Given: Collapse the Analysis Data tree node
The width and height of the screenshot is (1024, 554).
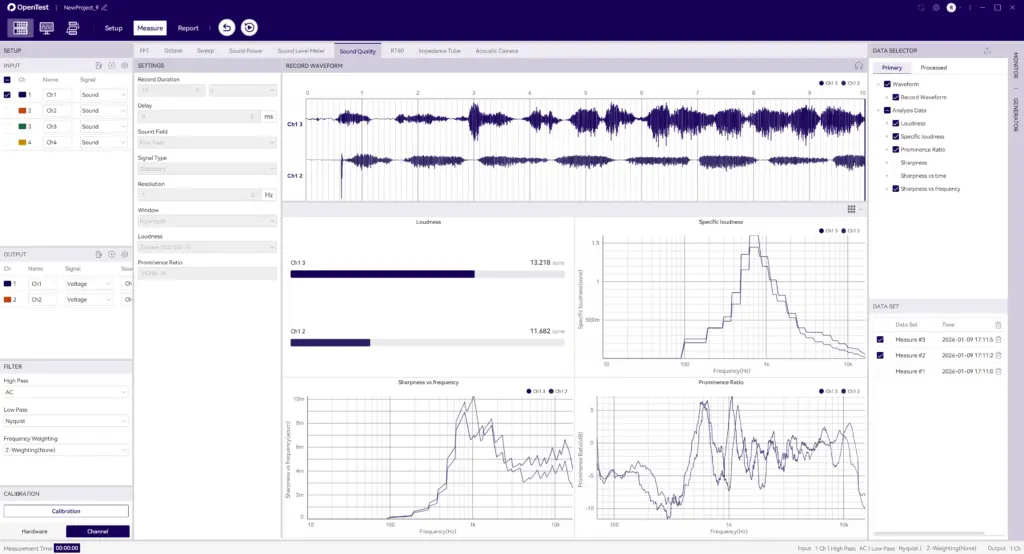Looking at the screenshot, I should 877,110.
